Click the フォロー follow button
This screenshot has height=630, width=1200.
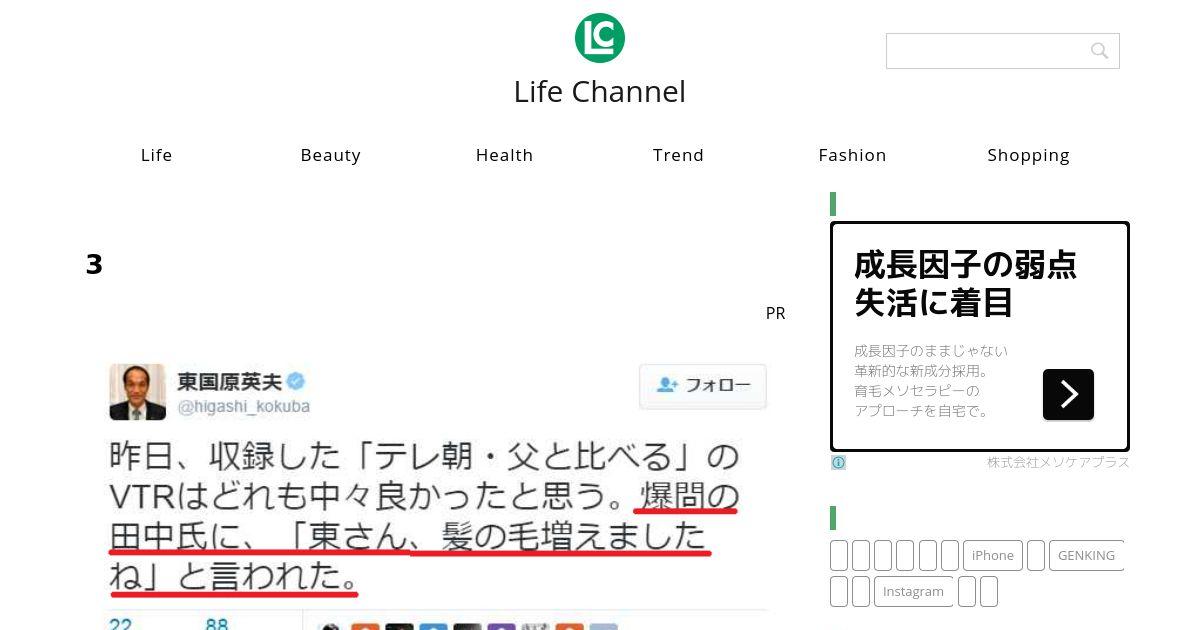coord(703,385)
